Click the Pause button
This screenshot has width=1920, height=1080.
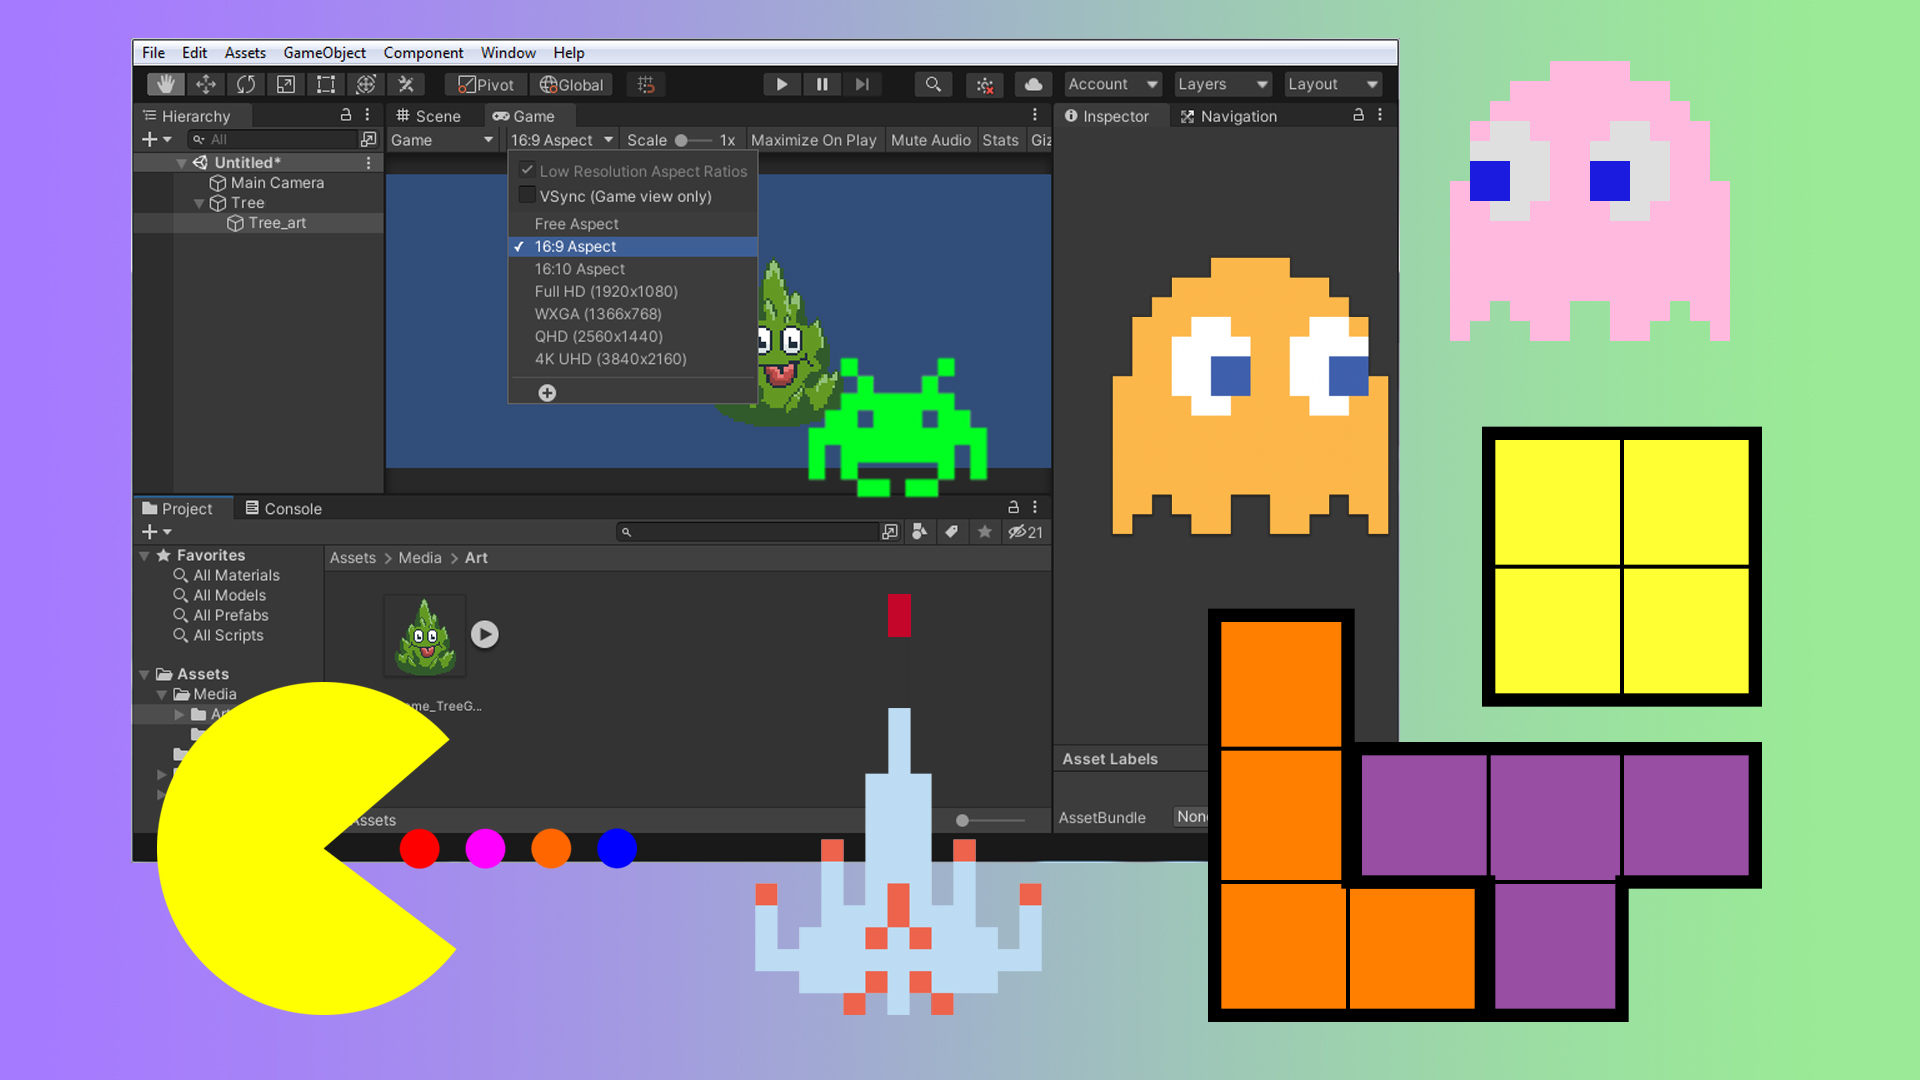click(822, 85)
